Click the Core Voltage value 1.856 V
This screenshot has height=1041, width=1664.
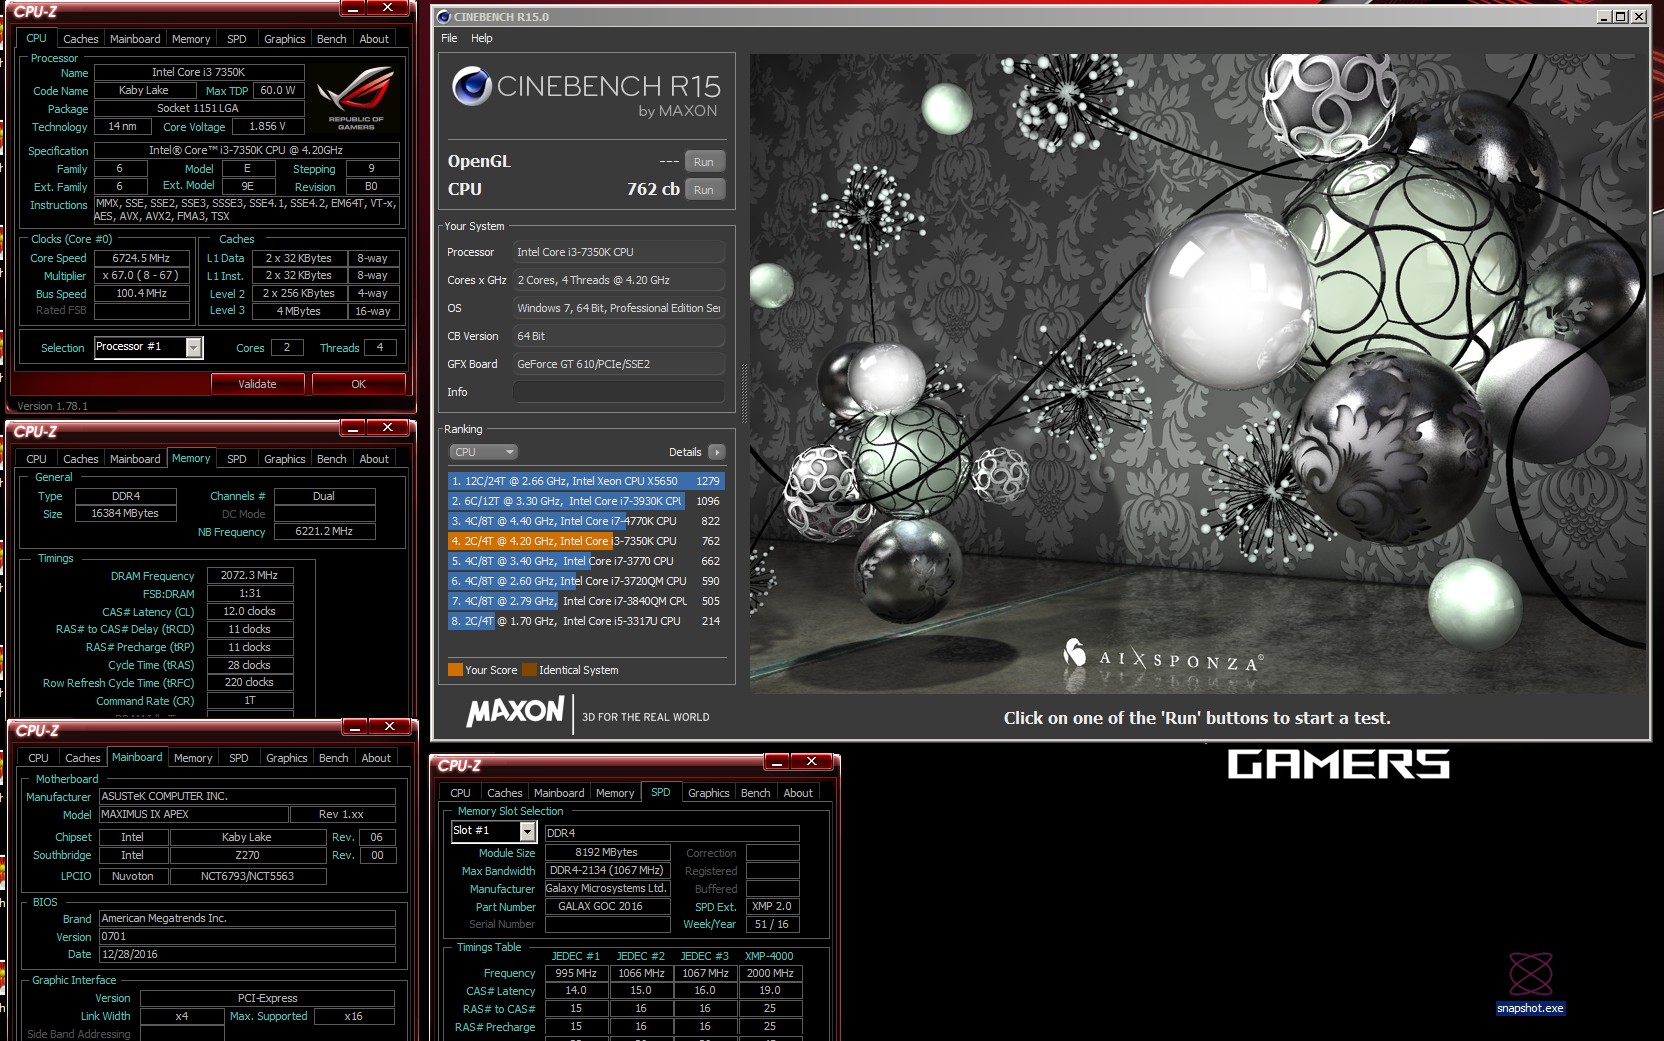[267, 127]
